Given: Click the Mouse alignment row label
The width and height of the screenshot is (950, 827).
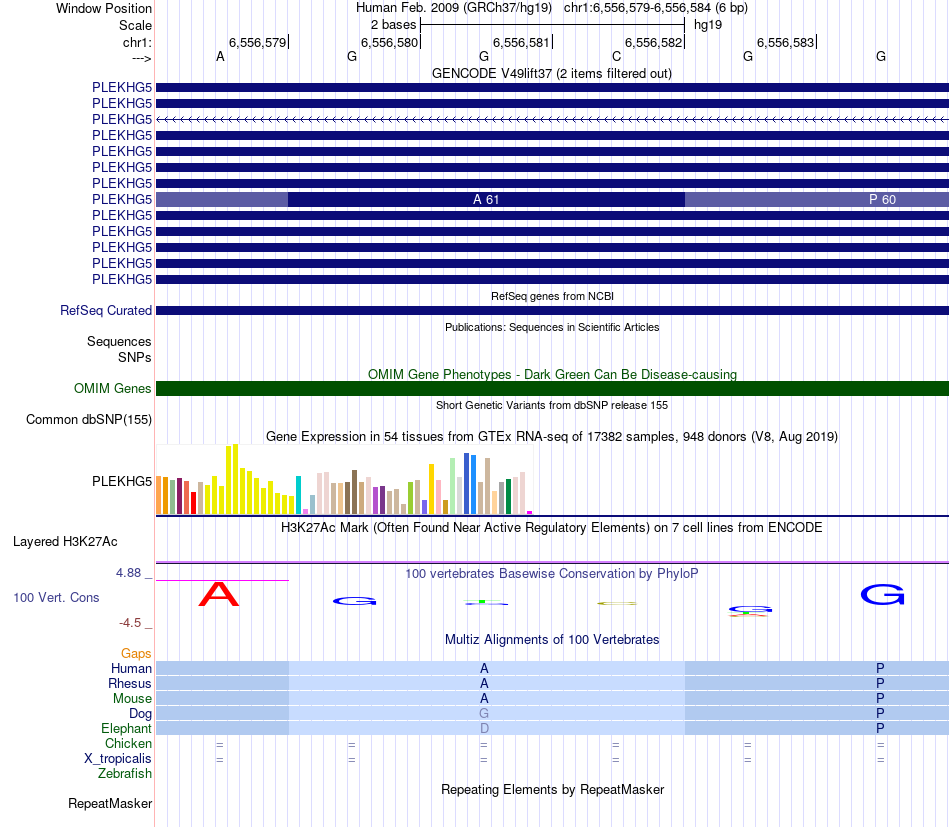Looking at the screenshot, I should [132, 699].
